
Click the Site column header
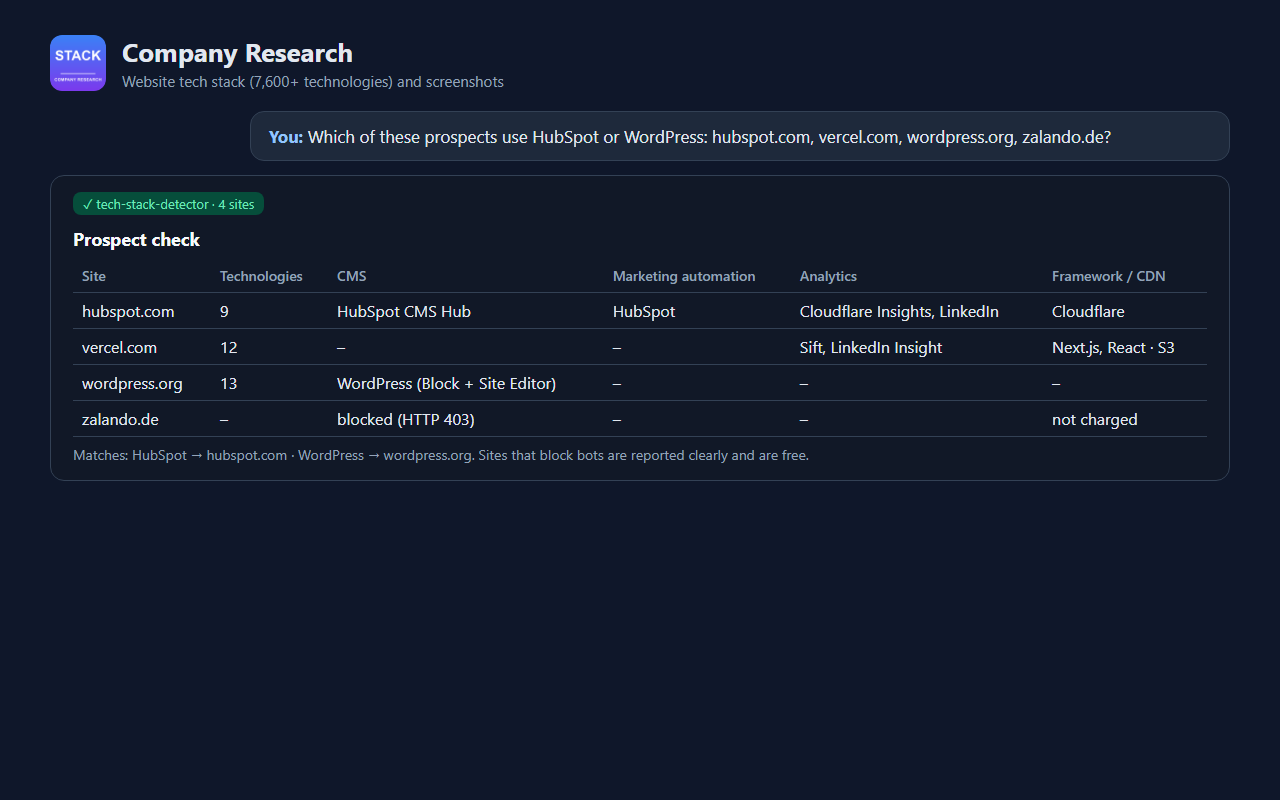pos(94,276)
